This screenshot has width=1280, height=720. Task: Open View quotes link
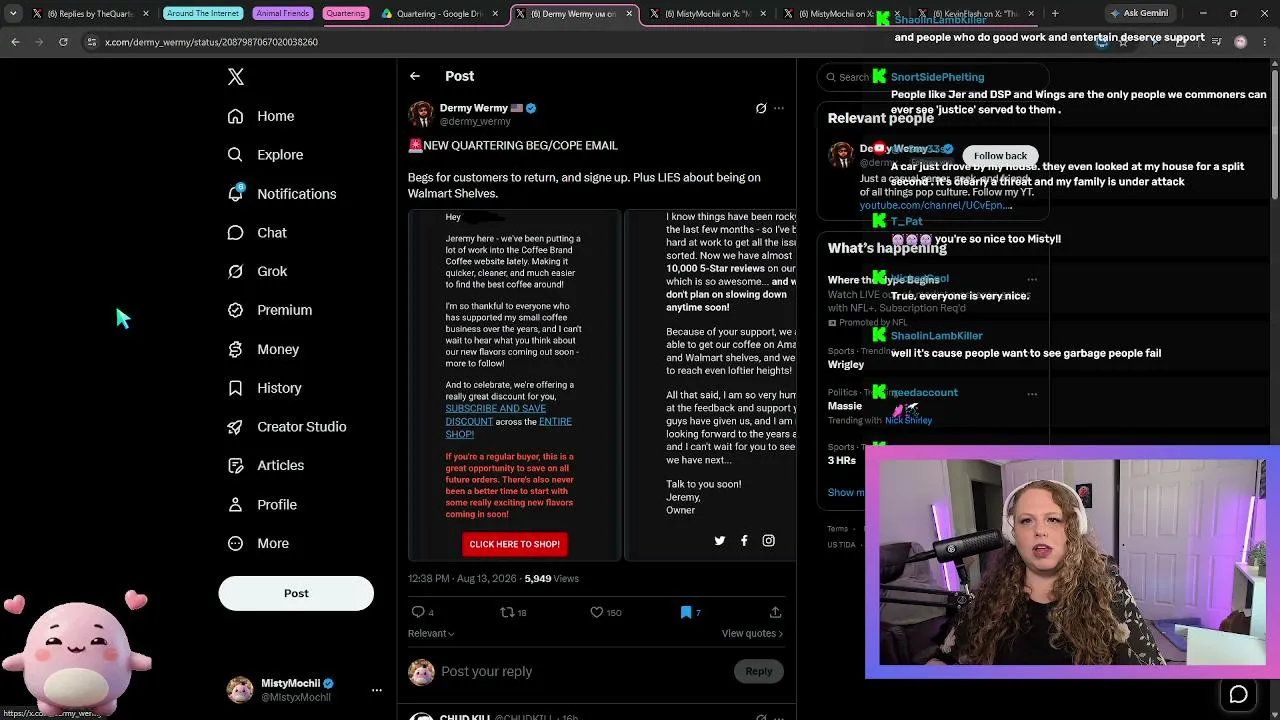752,633
